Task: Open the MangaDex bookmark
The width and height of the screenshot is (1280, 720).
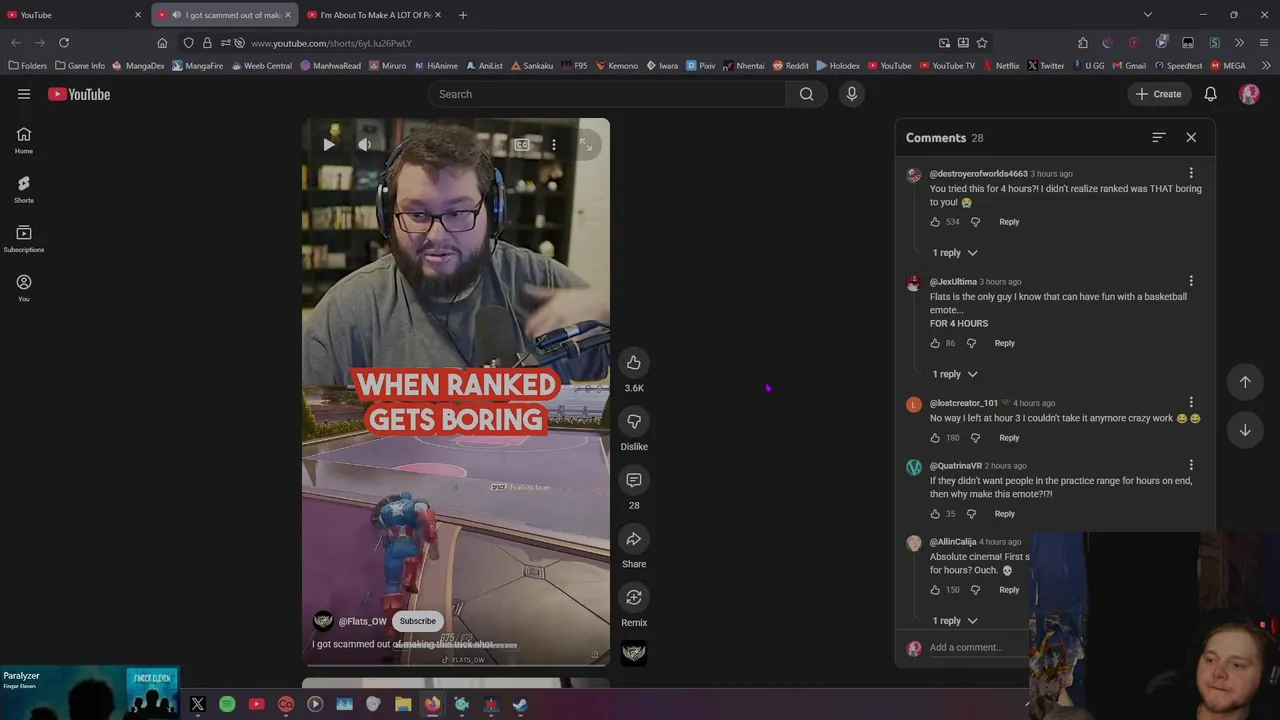Action: [x=138, y=66]
